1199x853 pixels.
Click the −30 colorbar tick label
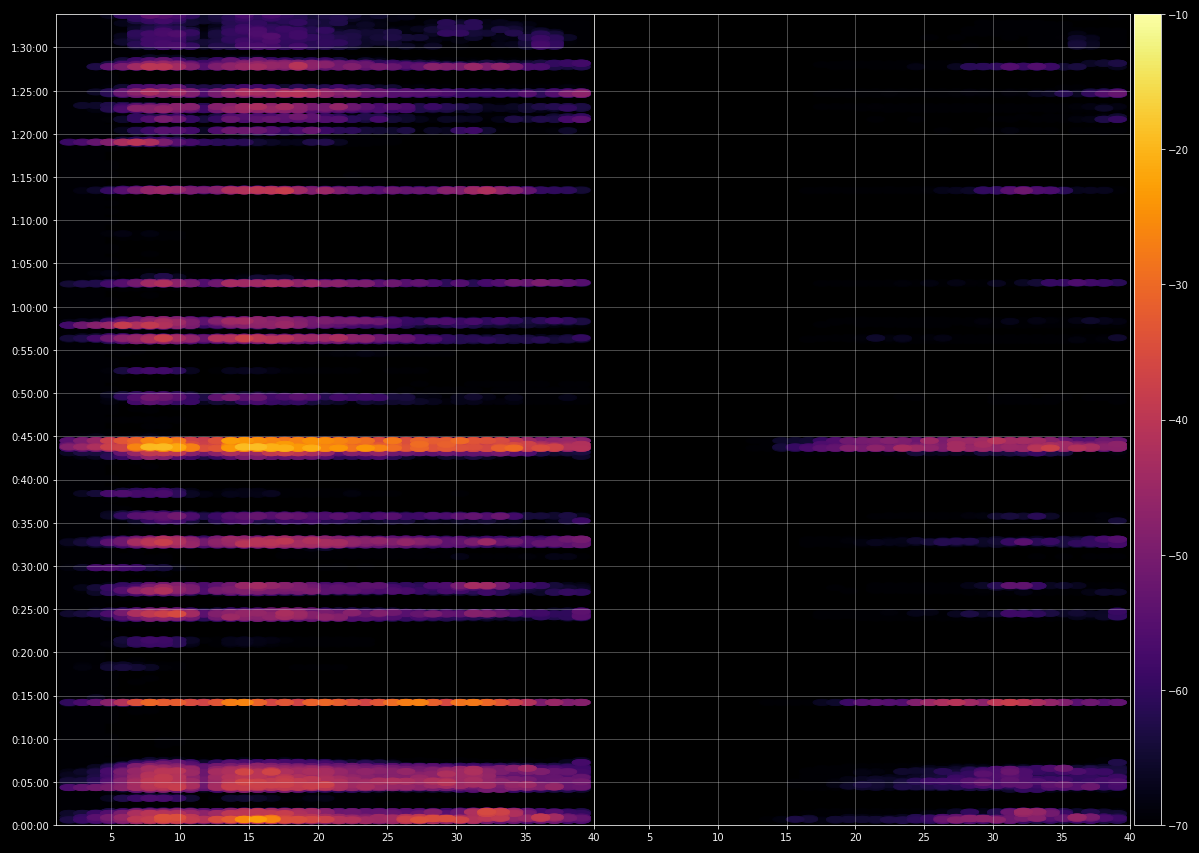point(1177,285)
